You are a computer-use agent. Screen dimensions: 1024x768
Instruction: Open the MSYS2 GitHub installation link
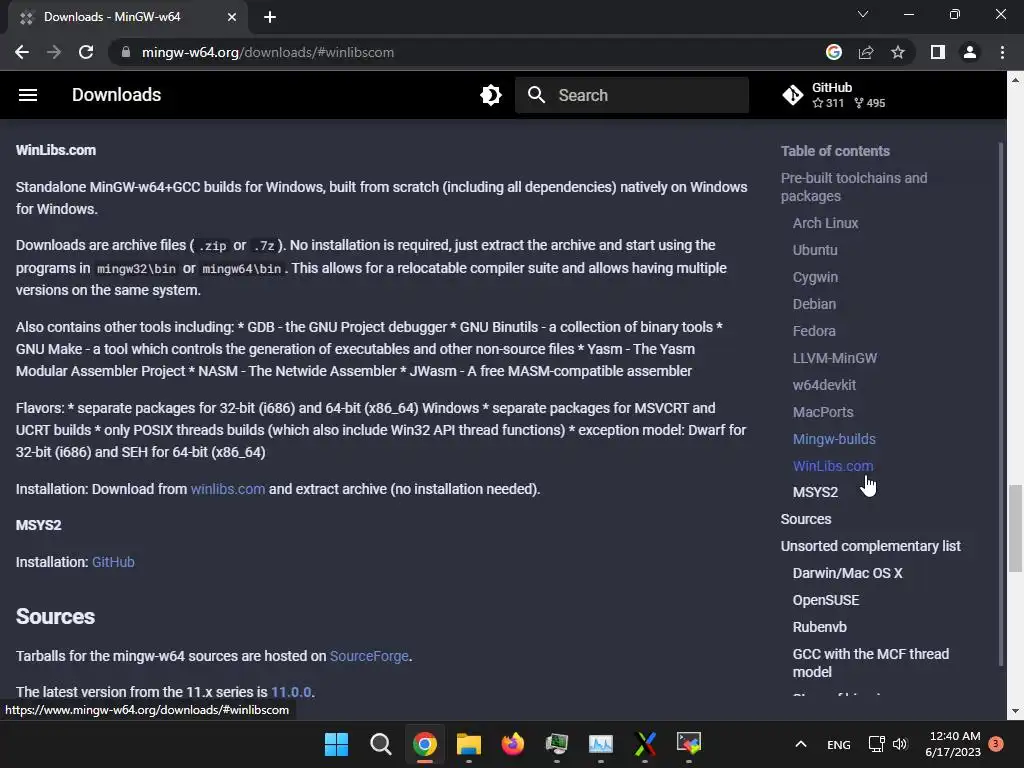(x=113, y=562)
